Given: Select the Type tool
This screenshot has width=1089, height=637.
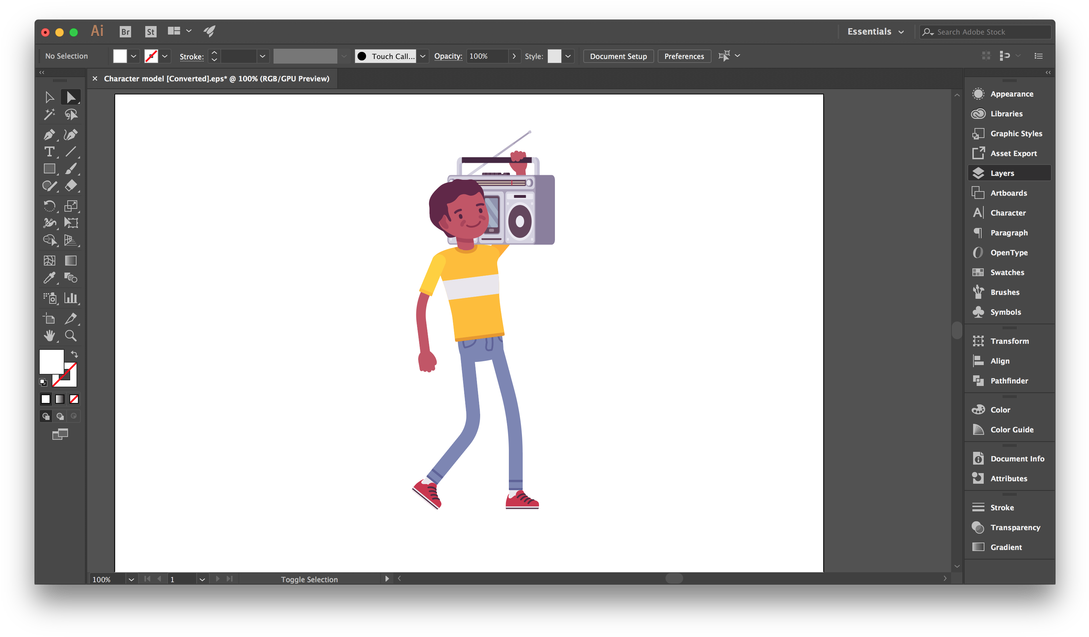Looking at the screenshot, I should pyautogui.click(x=49, y=152).
